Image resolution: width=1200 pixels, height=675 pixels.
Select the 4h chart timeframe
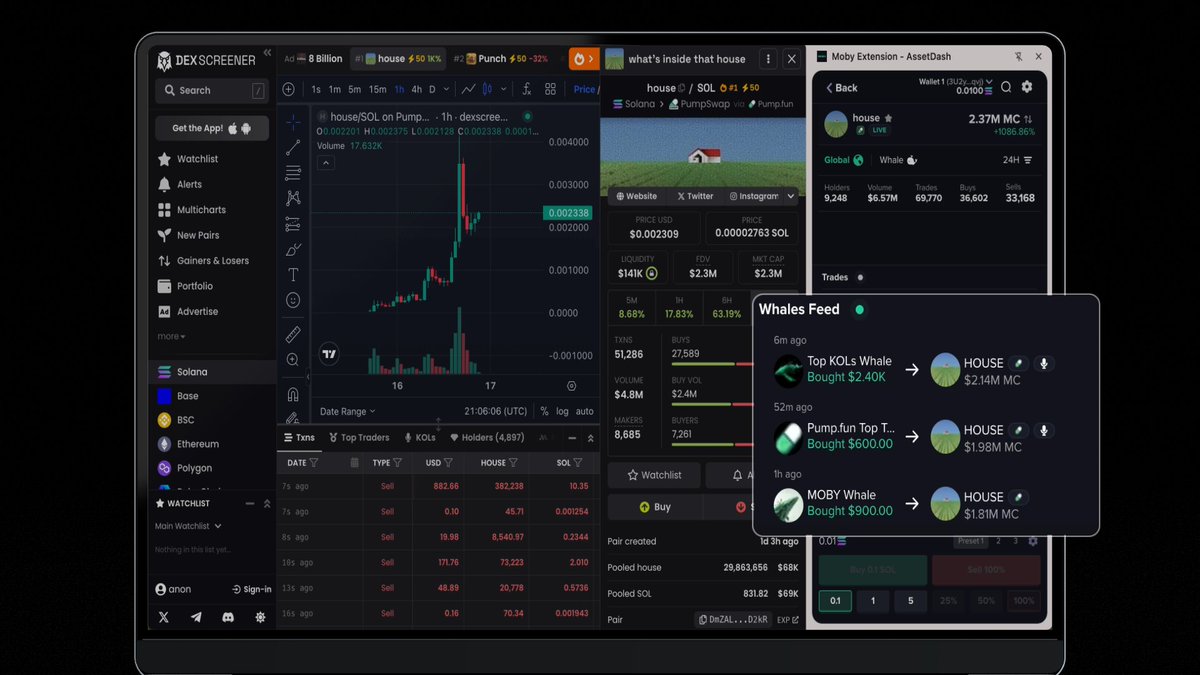coord(416,89)
